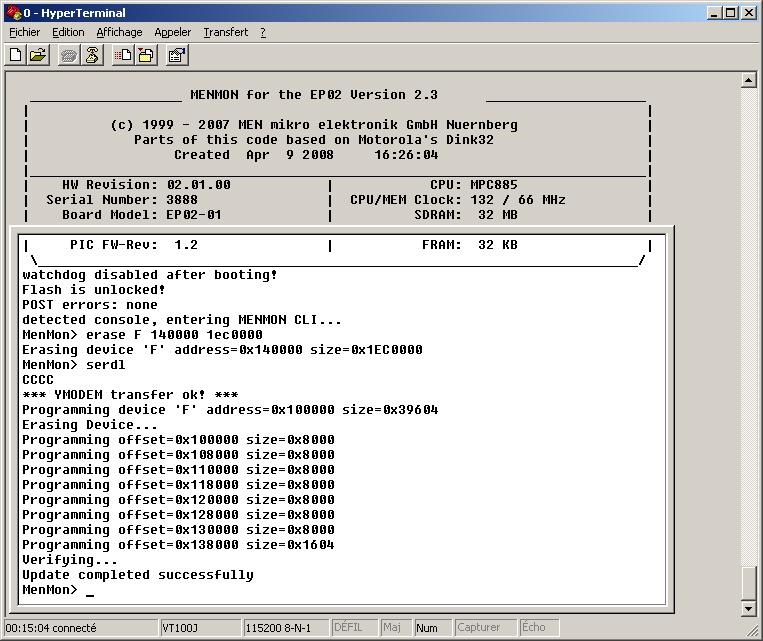This screenshot has height=641, width=763.
Task: Open the ? help menu
Action: click(263, 32)
